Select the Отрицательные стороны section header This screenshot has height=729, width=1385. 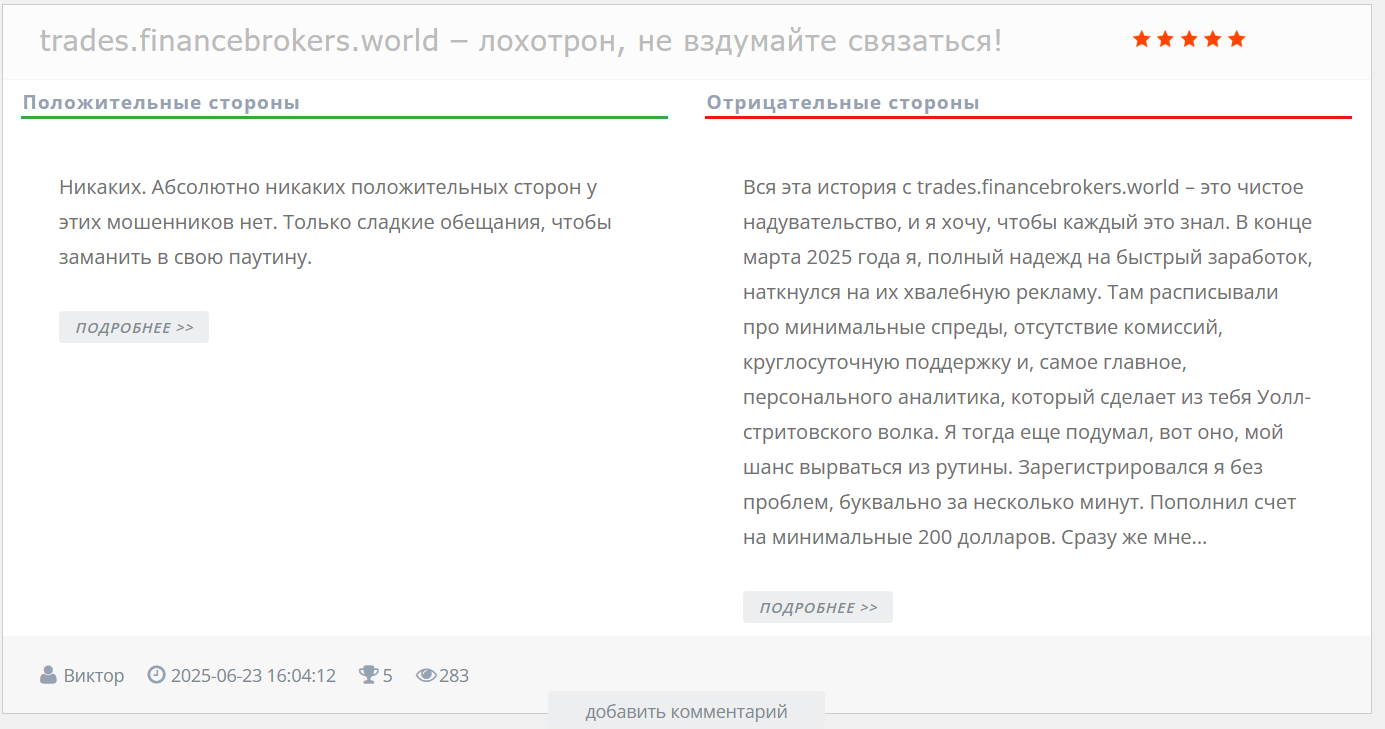843,101
